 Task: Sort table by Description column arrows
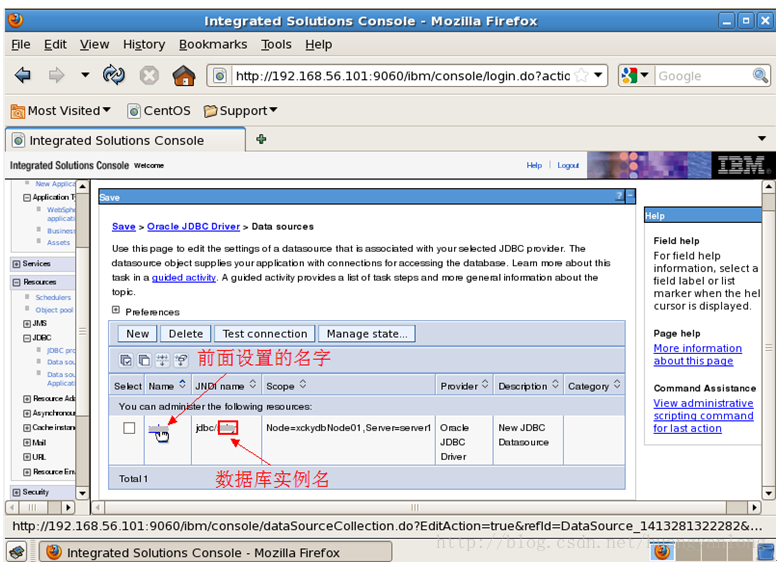click(555, 384)
